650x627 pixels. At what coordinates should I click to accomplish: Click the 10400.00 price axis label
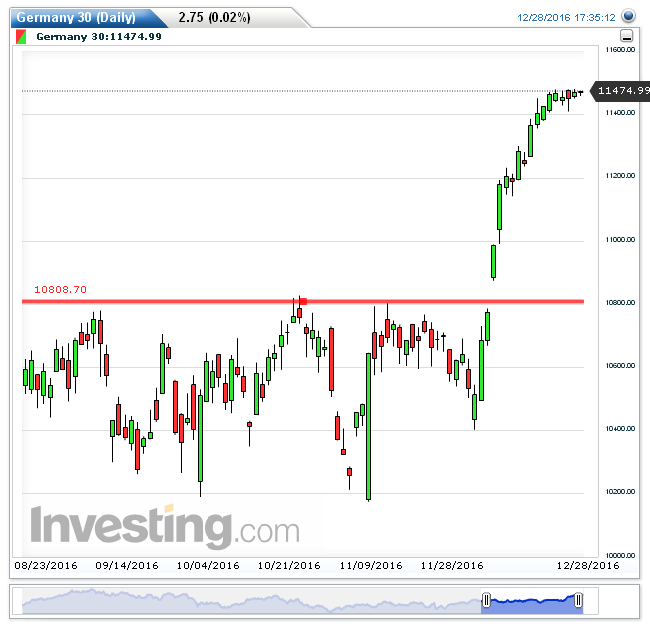pos(620,428)
